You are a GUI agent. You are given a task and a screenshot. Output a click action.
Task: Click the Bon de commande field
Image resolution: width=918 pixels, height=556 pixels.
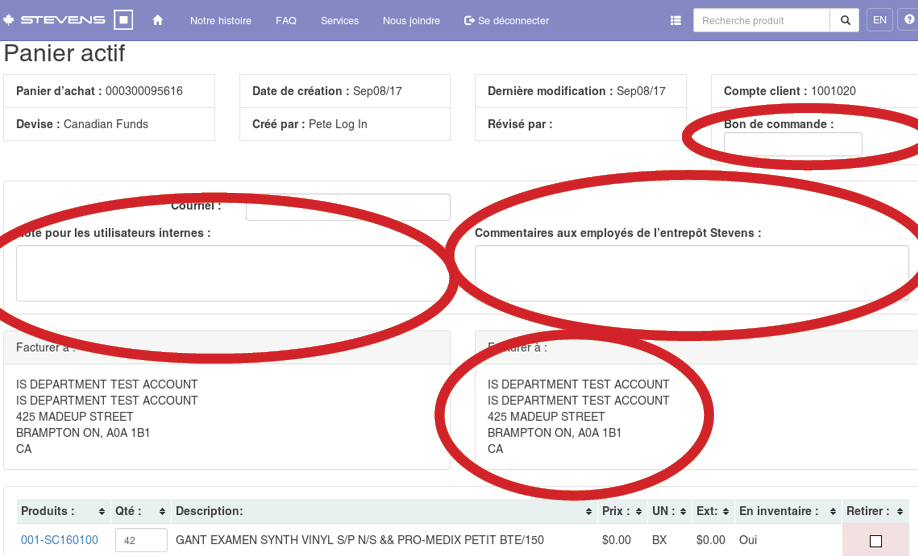click(x=792, y=145)
